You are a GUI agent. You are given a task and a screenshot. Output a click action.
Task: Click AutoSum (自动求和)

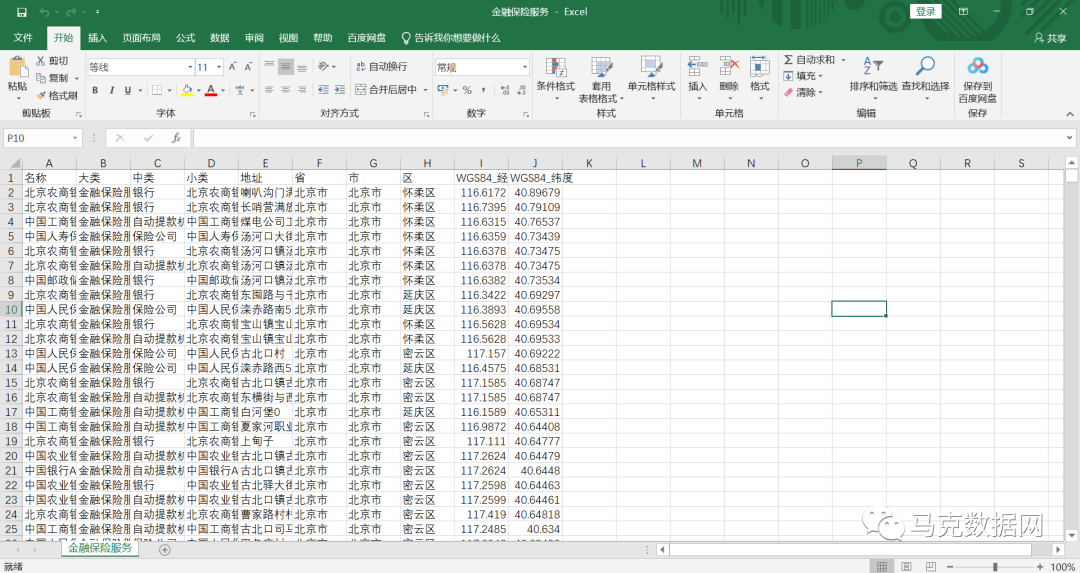tap(809, 60)
